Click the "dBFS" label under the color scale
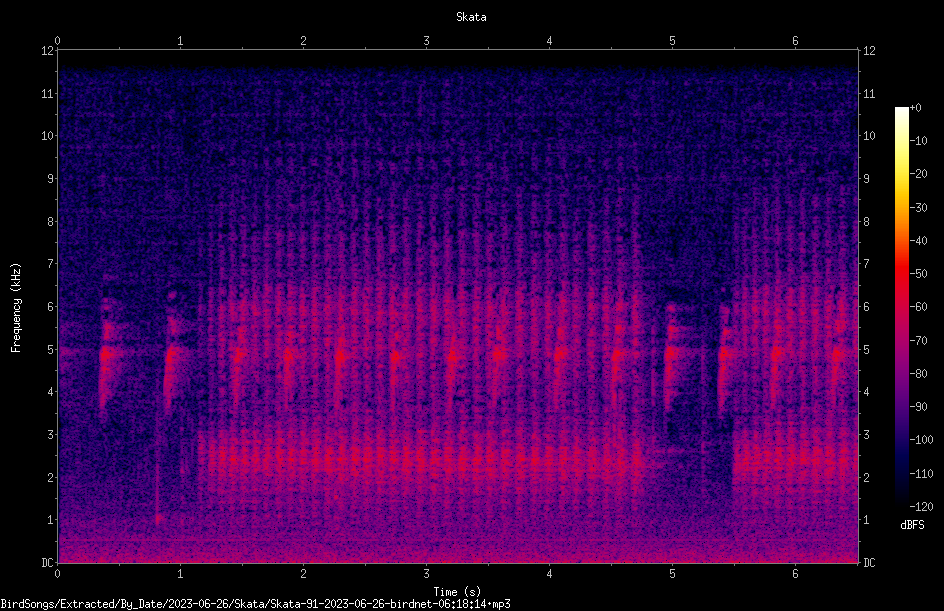This screenshot has width=944, height=611. [912, 525]
